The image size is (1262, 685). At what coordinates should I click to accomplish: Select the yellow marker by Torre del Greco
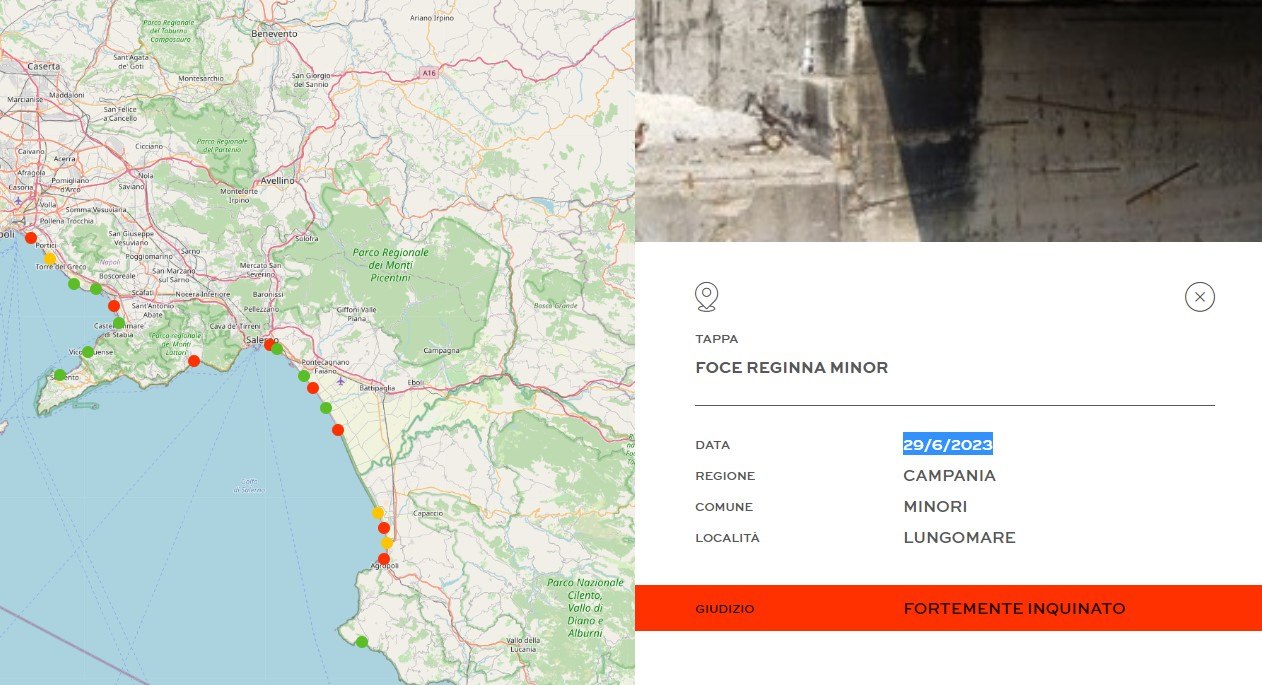point(50,258)
